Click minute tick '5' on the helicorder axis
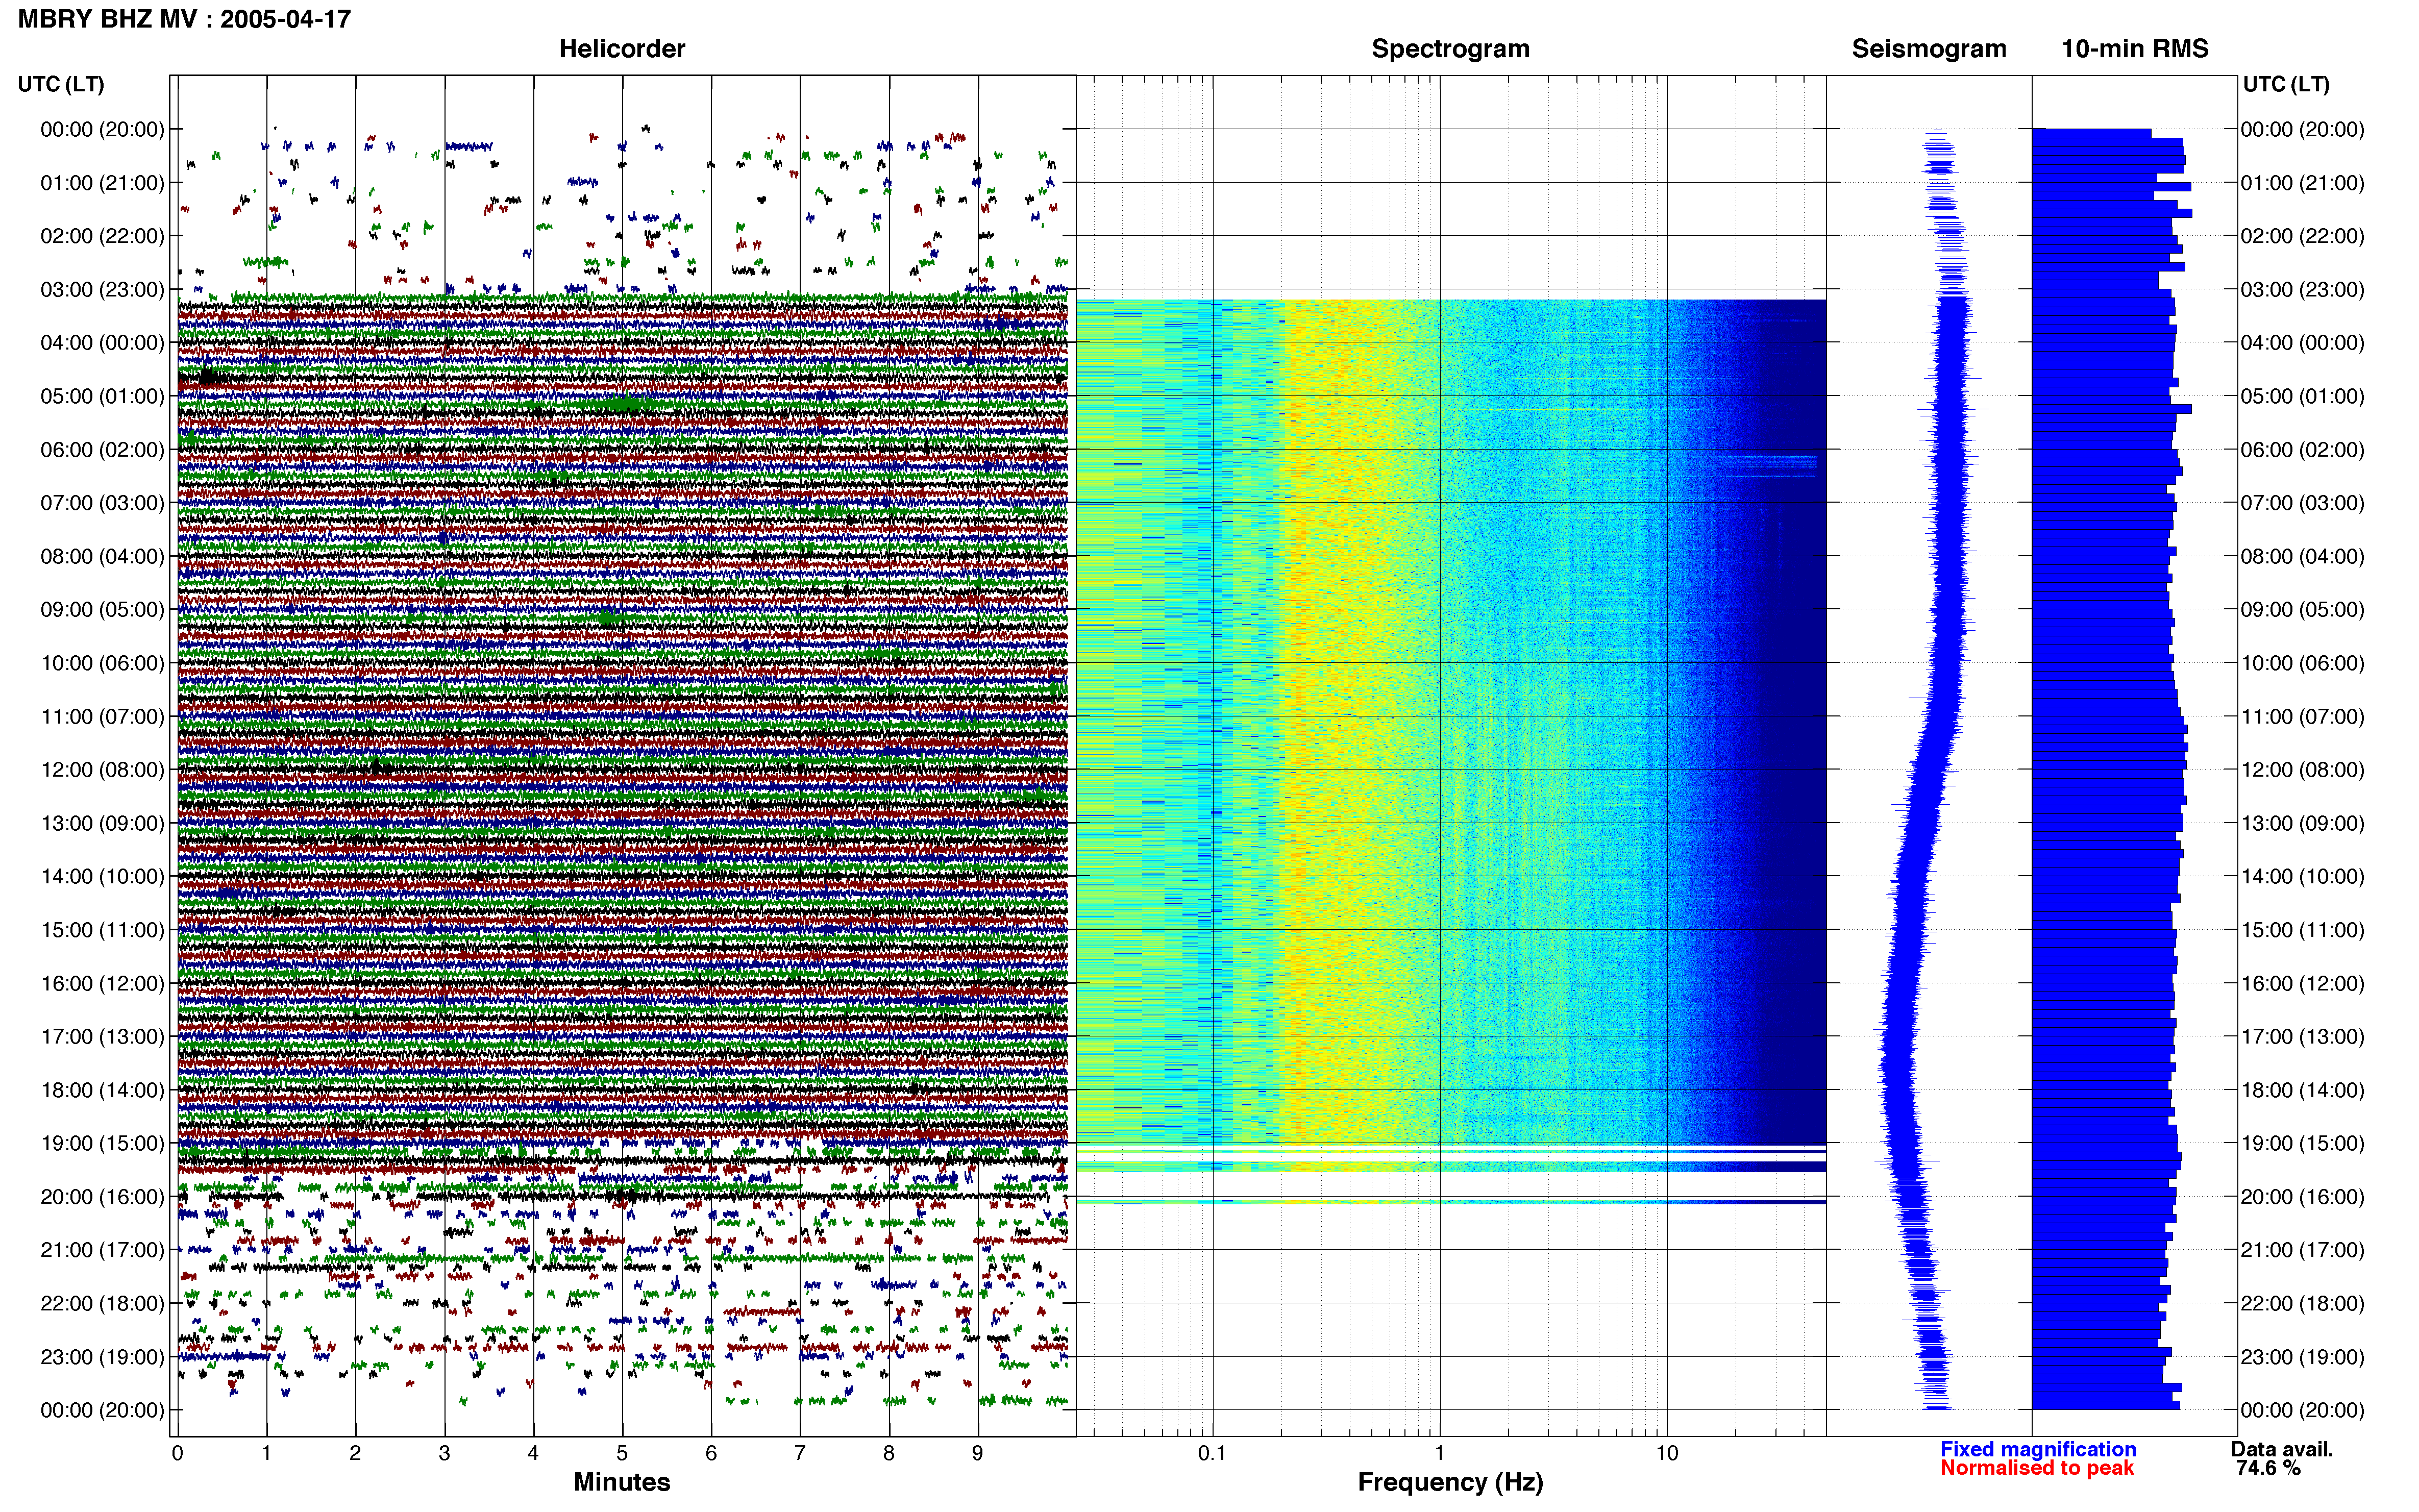 tap(622, 1453)
